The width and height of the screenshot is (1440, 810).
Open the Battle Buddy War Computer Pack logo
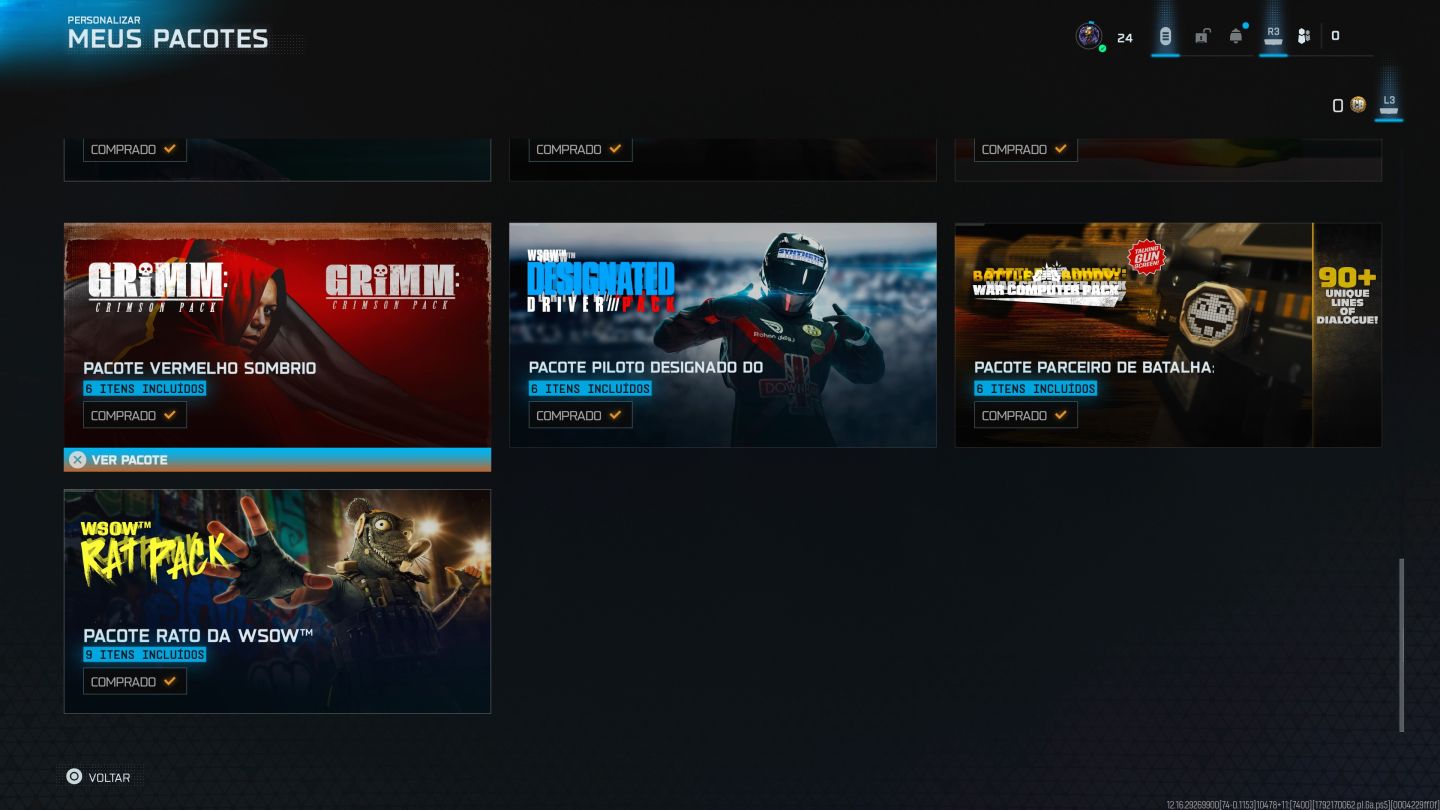[x=1049, y=284]
